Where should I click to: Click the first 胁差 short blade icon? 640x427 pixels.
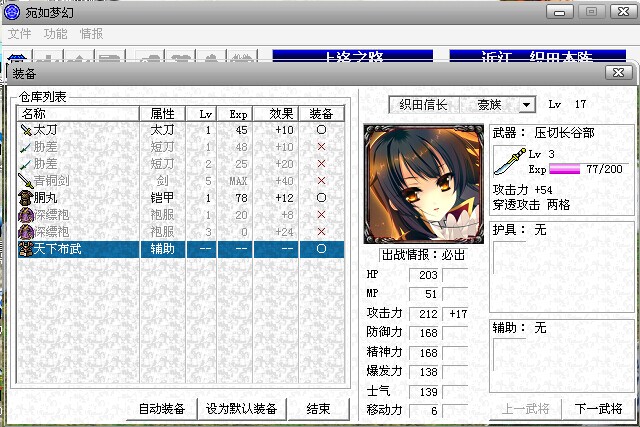[26, 147]
